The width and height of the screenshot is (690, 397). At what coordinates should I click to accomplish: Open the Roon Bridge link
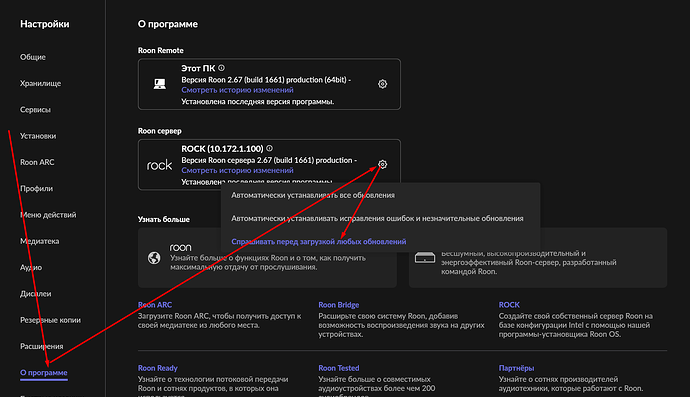[x=339, y=305]
